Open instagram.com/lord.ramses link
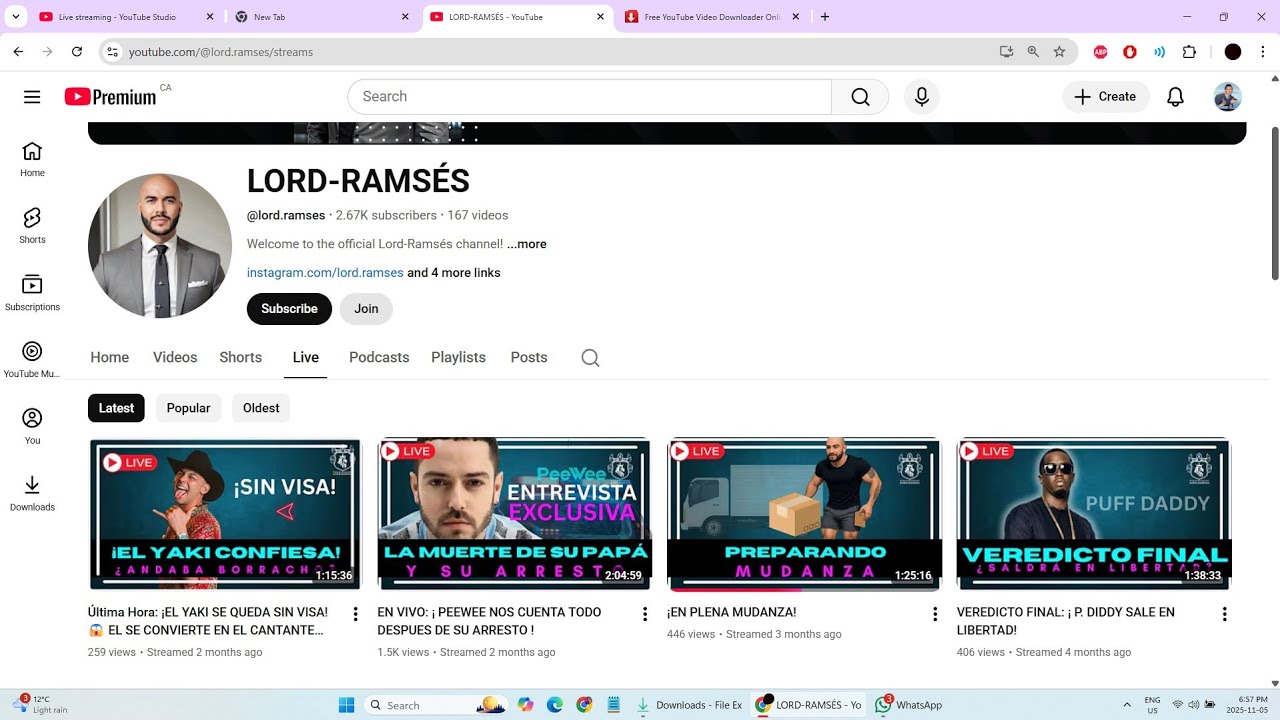 point(325,273)
